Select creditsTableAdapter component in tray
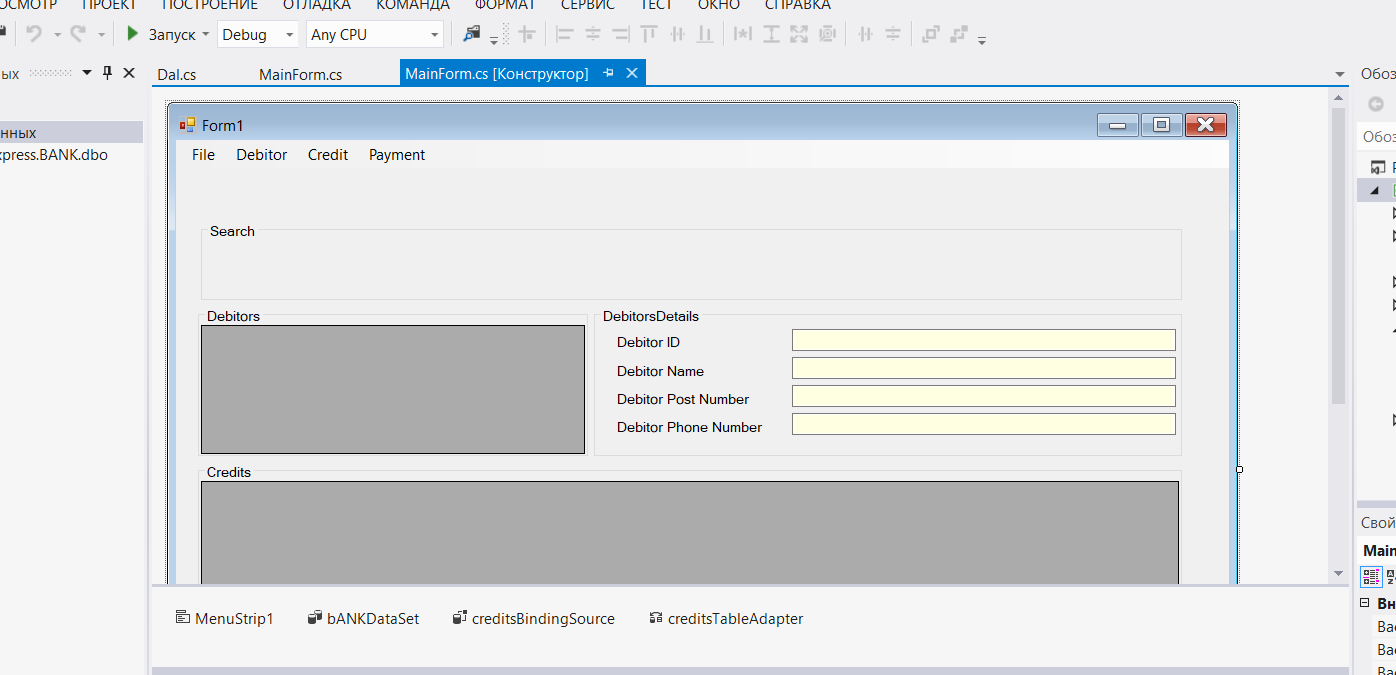 726,618
